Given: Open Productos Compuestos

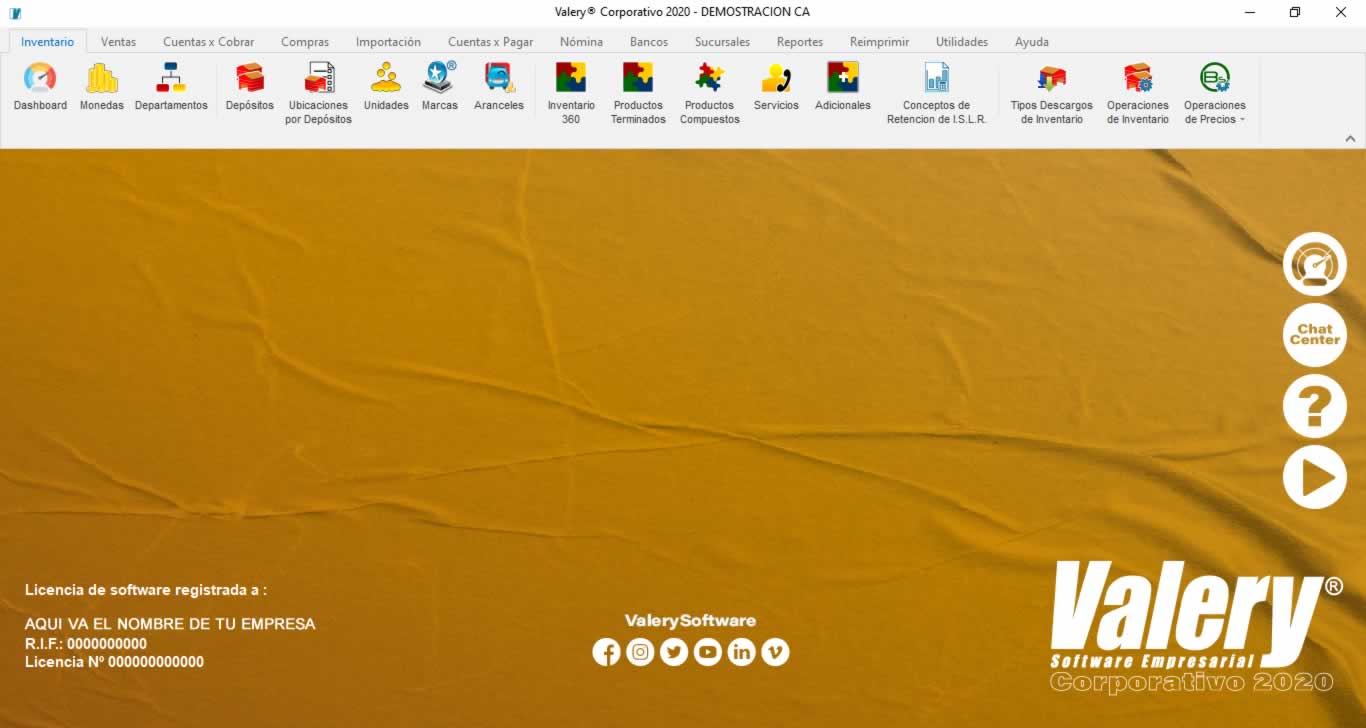Looking at the screenshot, I should [710, 93].
